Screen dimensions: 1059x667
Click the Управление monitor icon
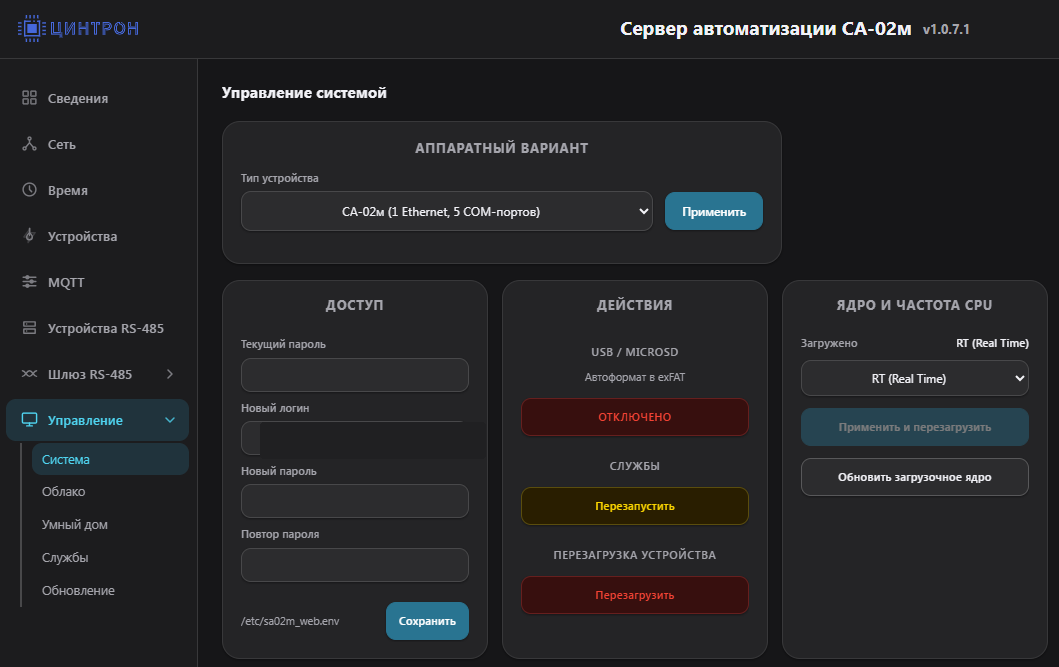coord(29,420)
